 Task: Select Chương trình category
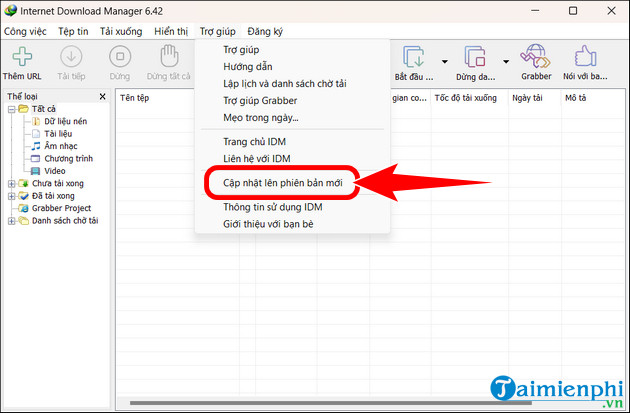coord(69,159)
